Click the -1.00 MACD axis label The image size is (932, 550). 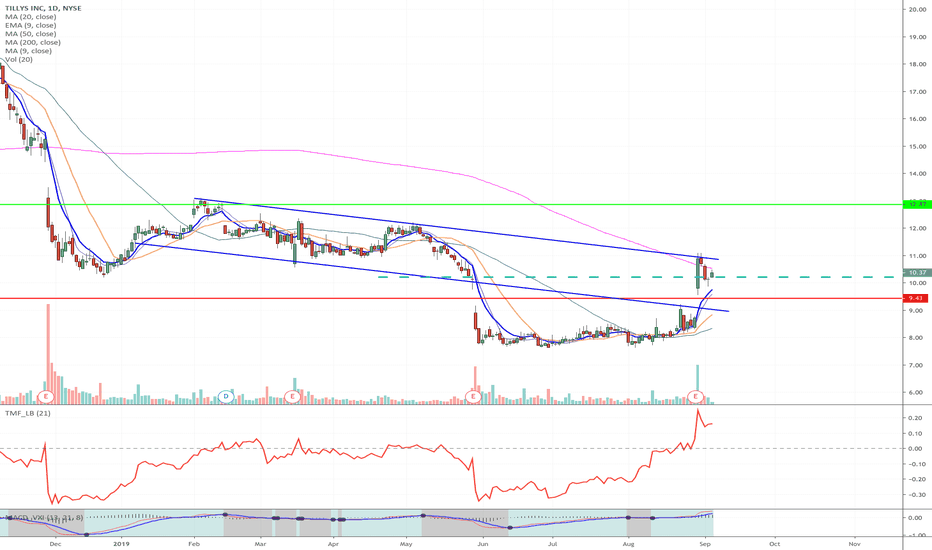[915, 536]
